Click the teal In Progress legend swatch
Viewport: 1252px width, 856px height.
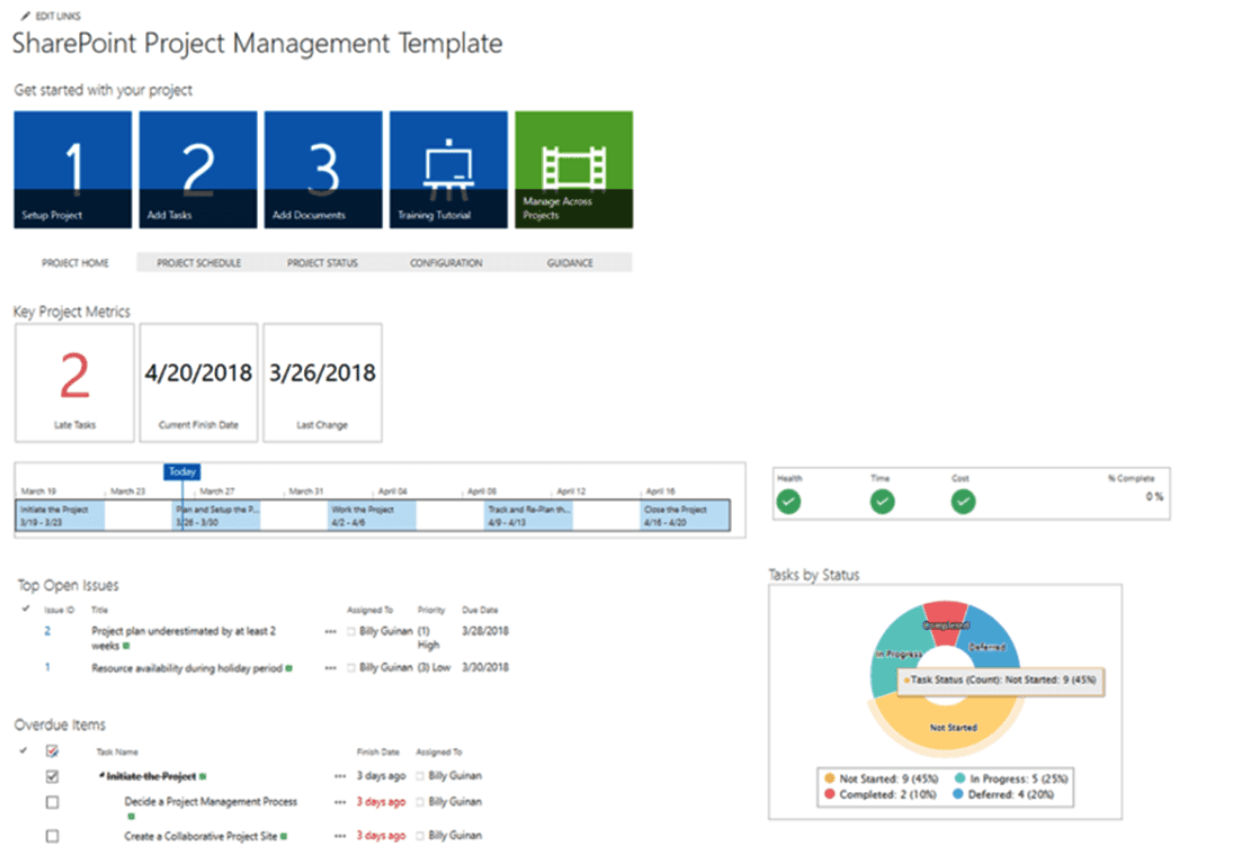[959, 778]
